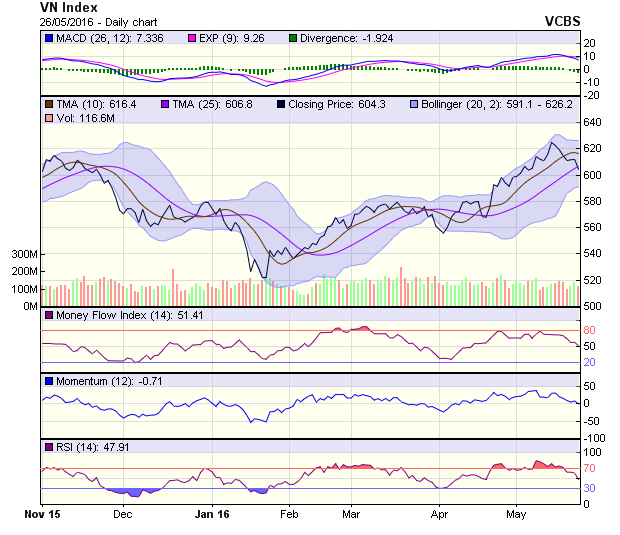
Task: Select the purple TMA (25) legend swatch
Action: [x=165, y=104]
